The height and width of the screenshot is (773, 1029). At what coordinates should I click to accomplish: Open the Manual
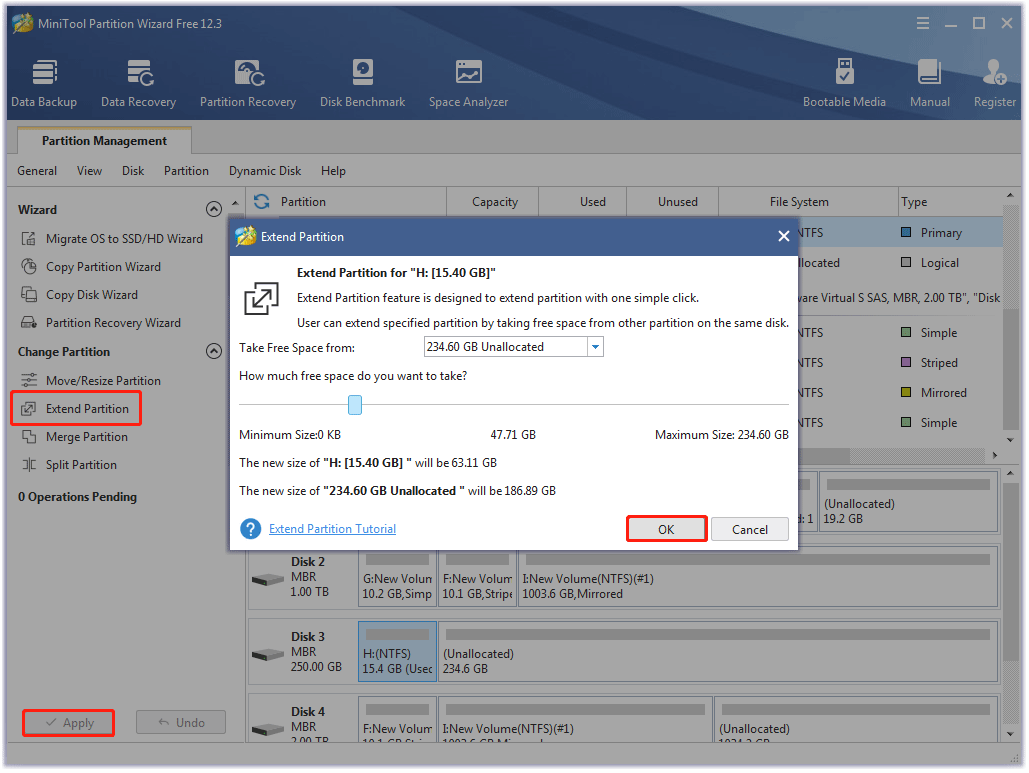(x=929, y=83)
